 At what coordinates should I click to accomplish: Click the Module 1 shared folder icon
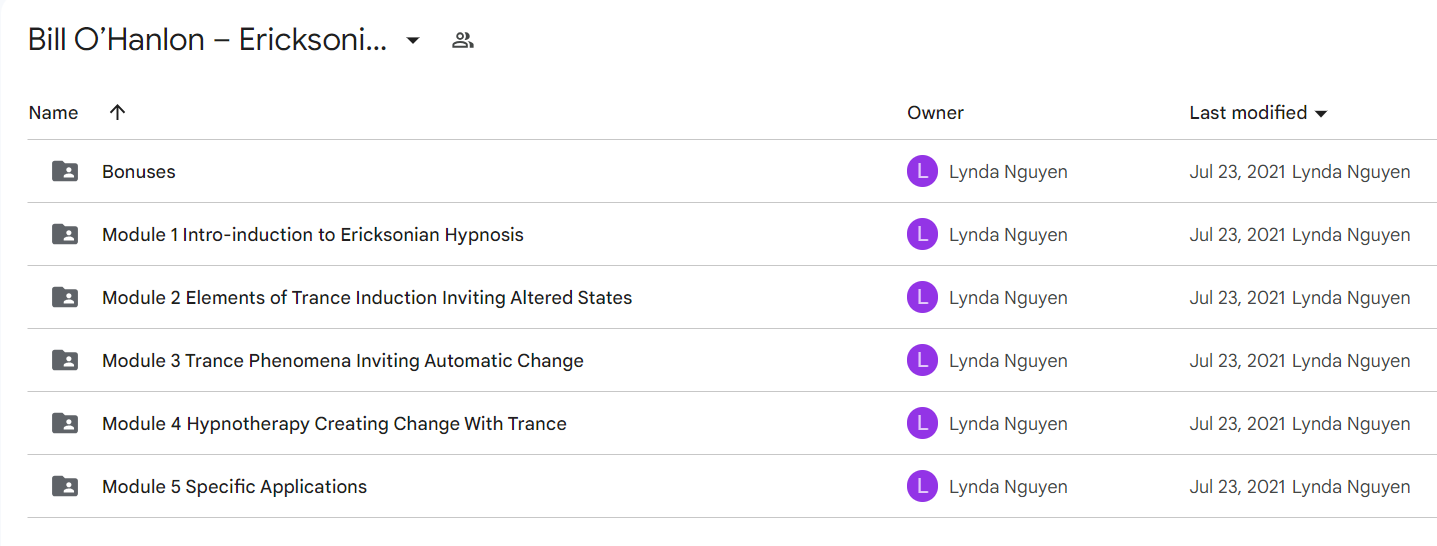(x=65, y=234)
